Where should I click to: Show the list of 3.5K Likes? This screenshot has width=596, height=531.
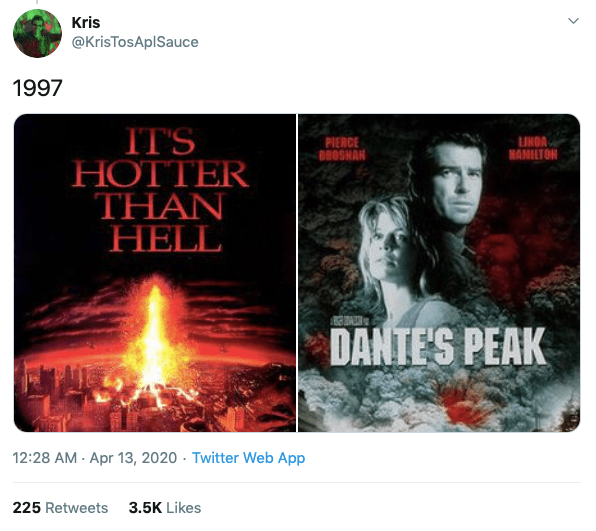pos(165,508)
